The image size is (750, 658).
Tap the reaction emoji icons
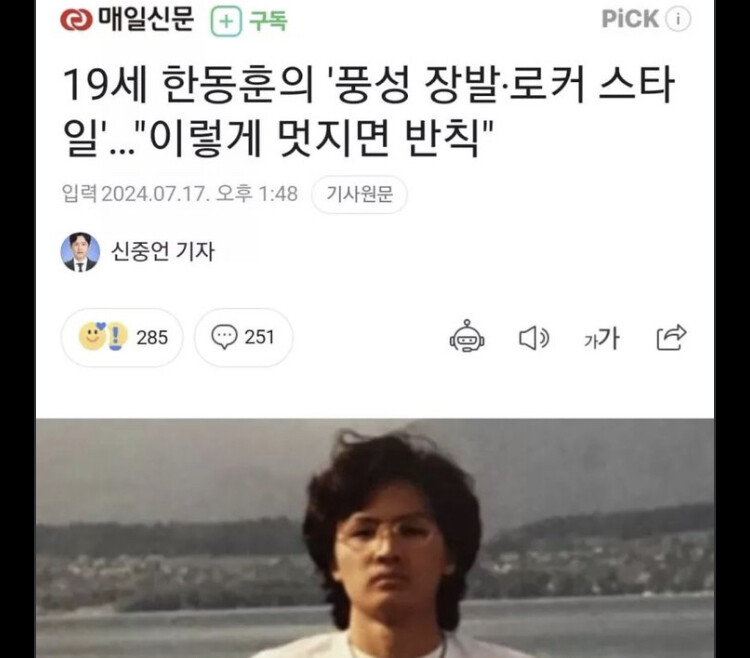coord(103,337)
